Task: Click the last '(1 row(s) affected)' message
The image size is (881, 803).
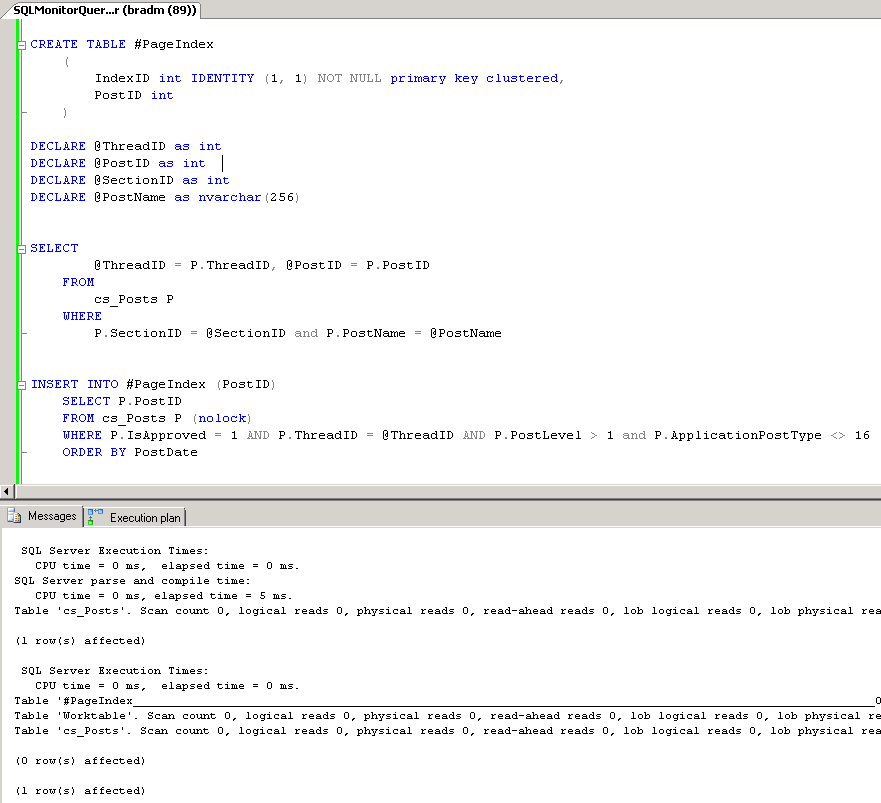Action: tap(80, 791)
